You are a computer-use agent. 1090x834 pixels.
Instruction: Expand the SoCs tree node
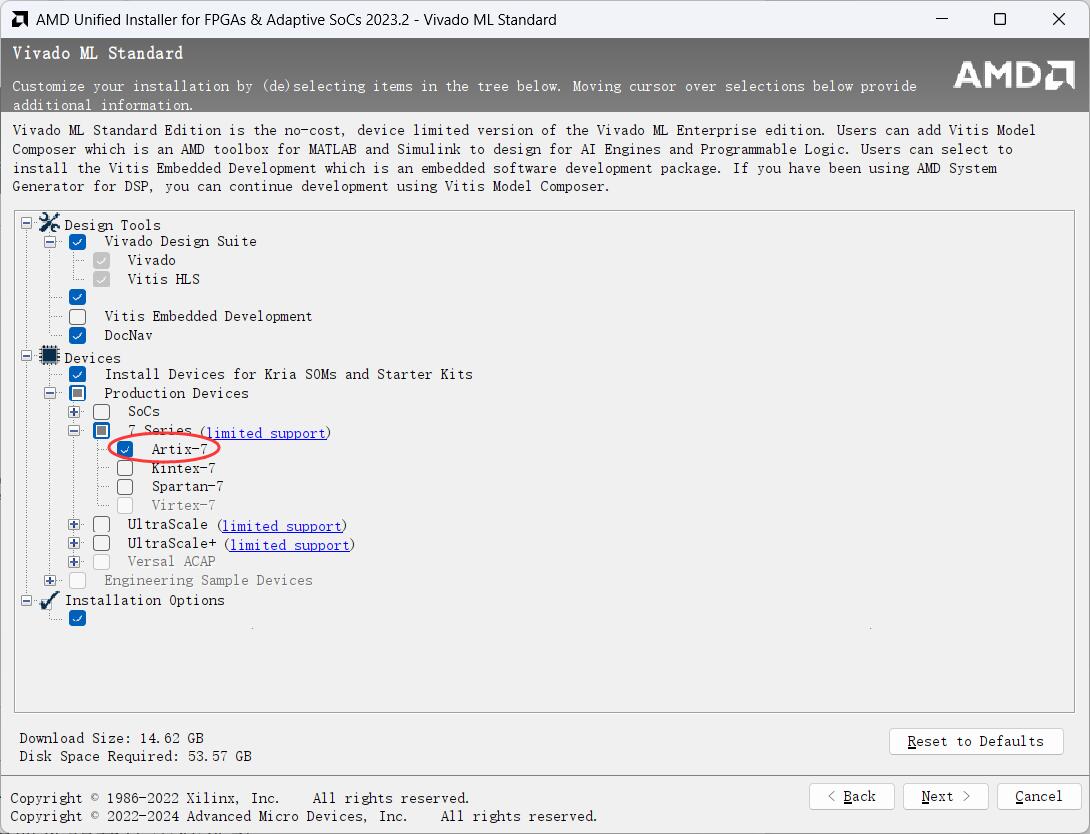pos(74,412)
